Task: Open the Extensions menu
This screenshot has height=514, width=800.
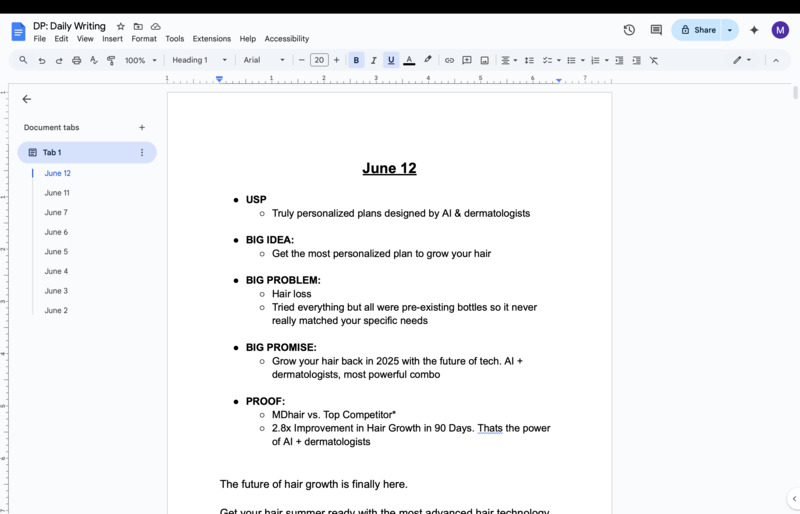Action: tap(212, 39)
